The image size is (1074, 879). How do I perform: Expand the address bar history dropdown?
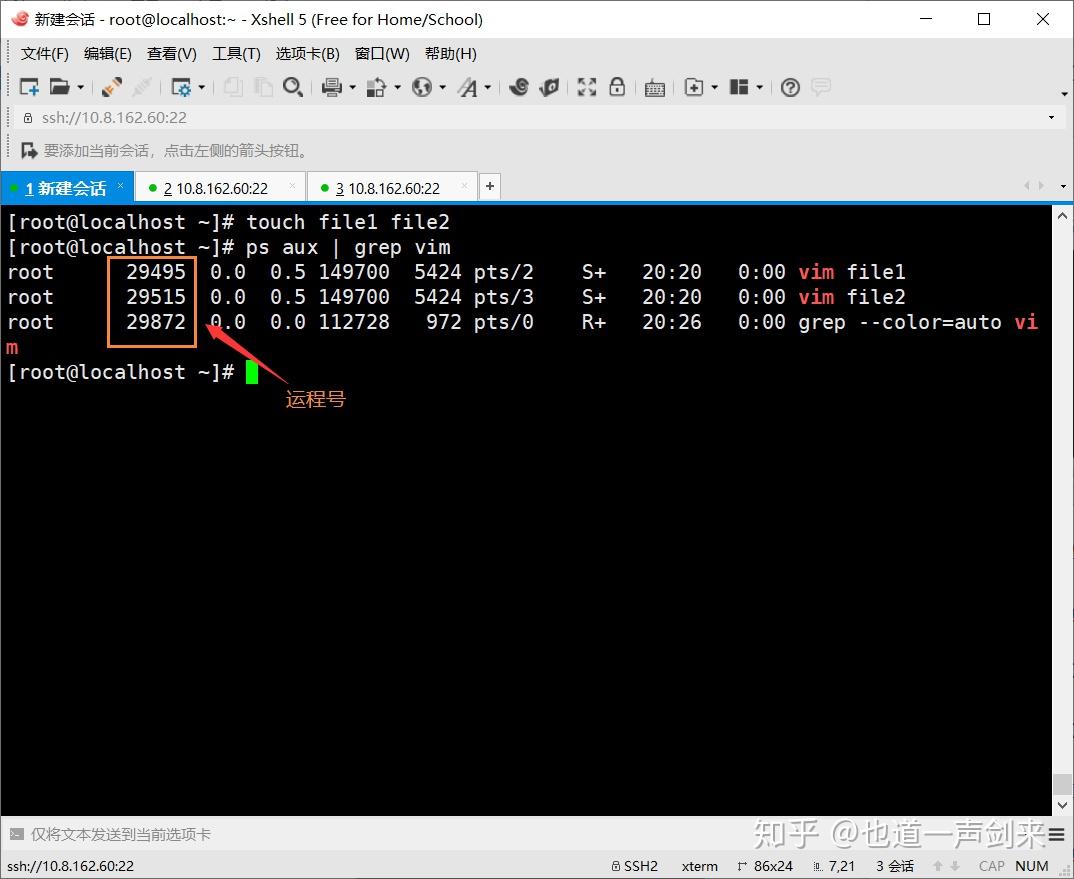1051,118
